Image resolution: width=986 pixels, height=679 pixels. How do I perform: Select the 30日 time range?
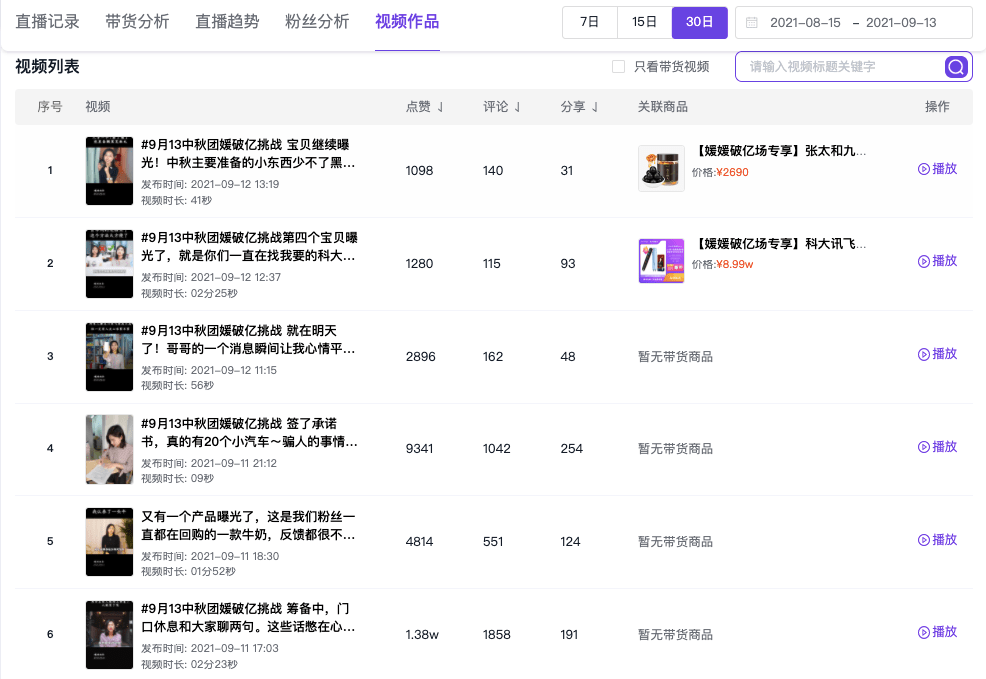click(699, 23)
